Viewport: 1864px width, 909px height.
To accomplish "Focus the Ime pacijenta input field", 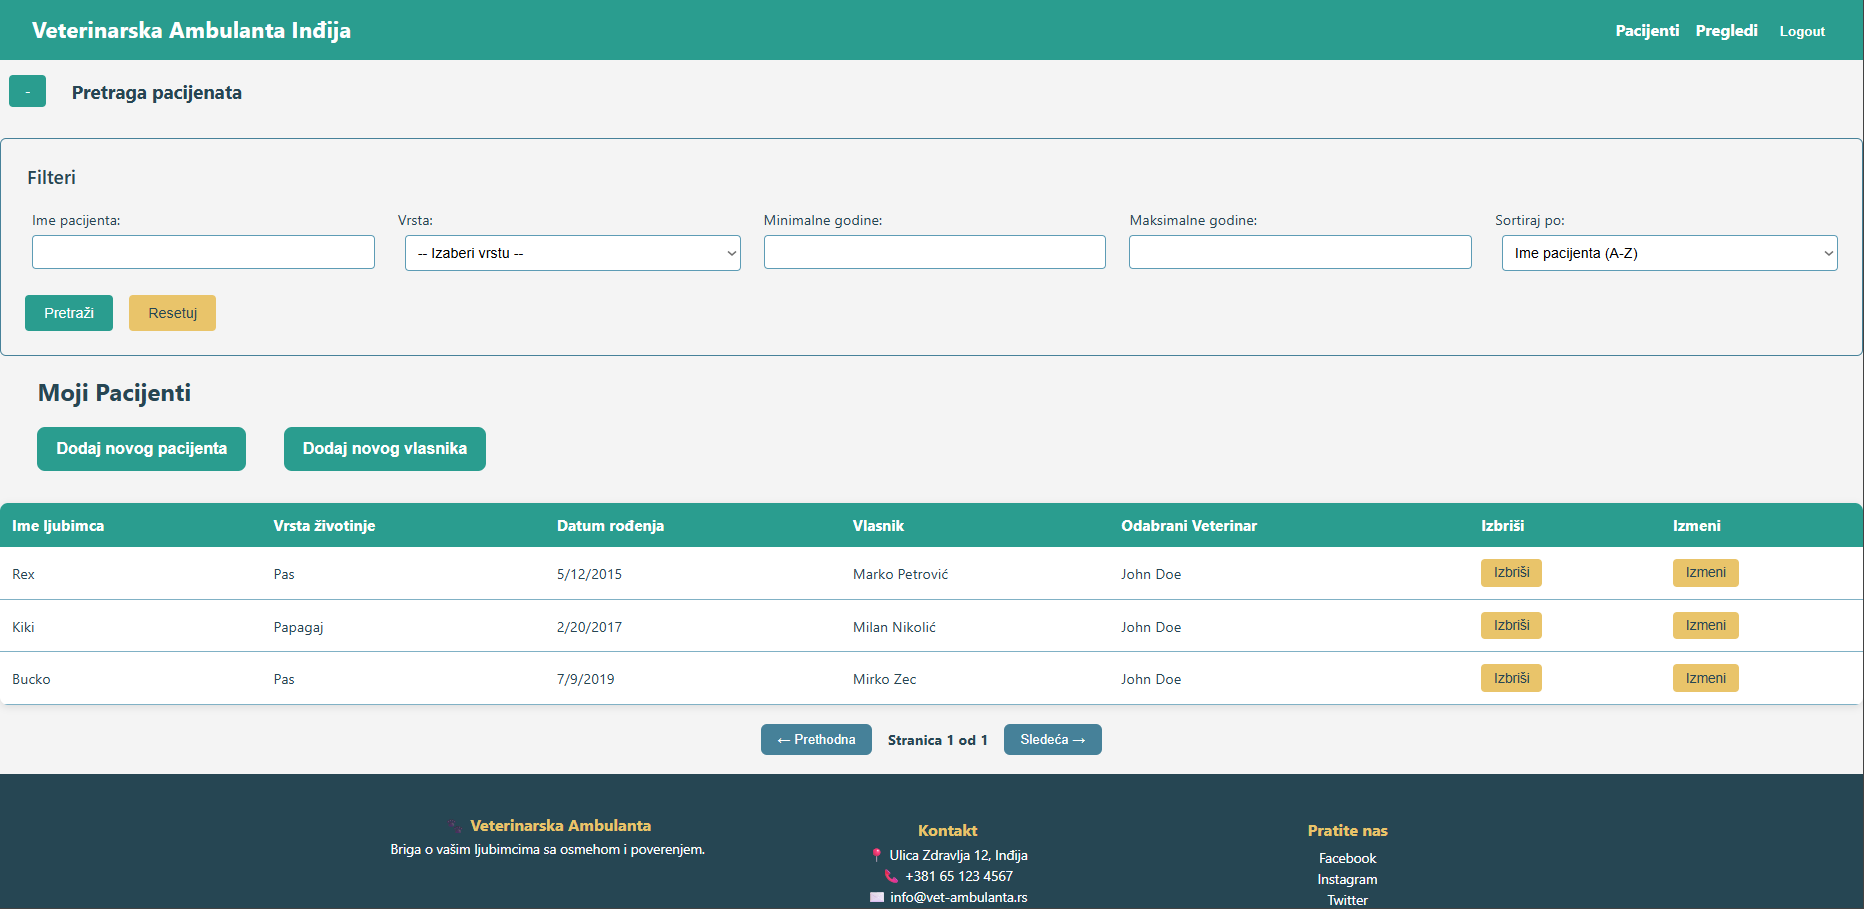I will (203, 252).
